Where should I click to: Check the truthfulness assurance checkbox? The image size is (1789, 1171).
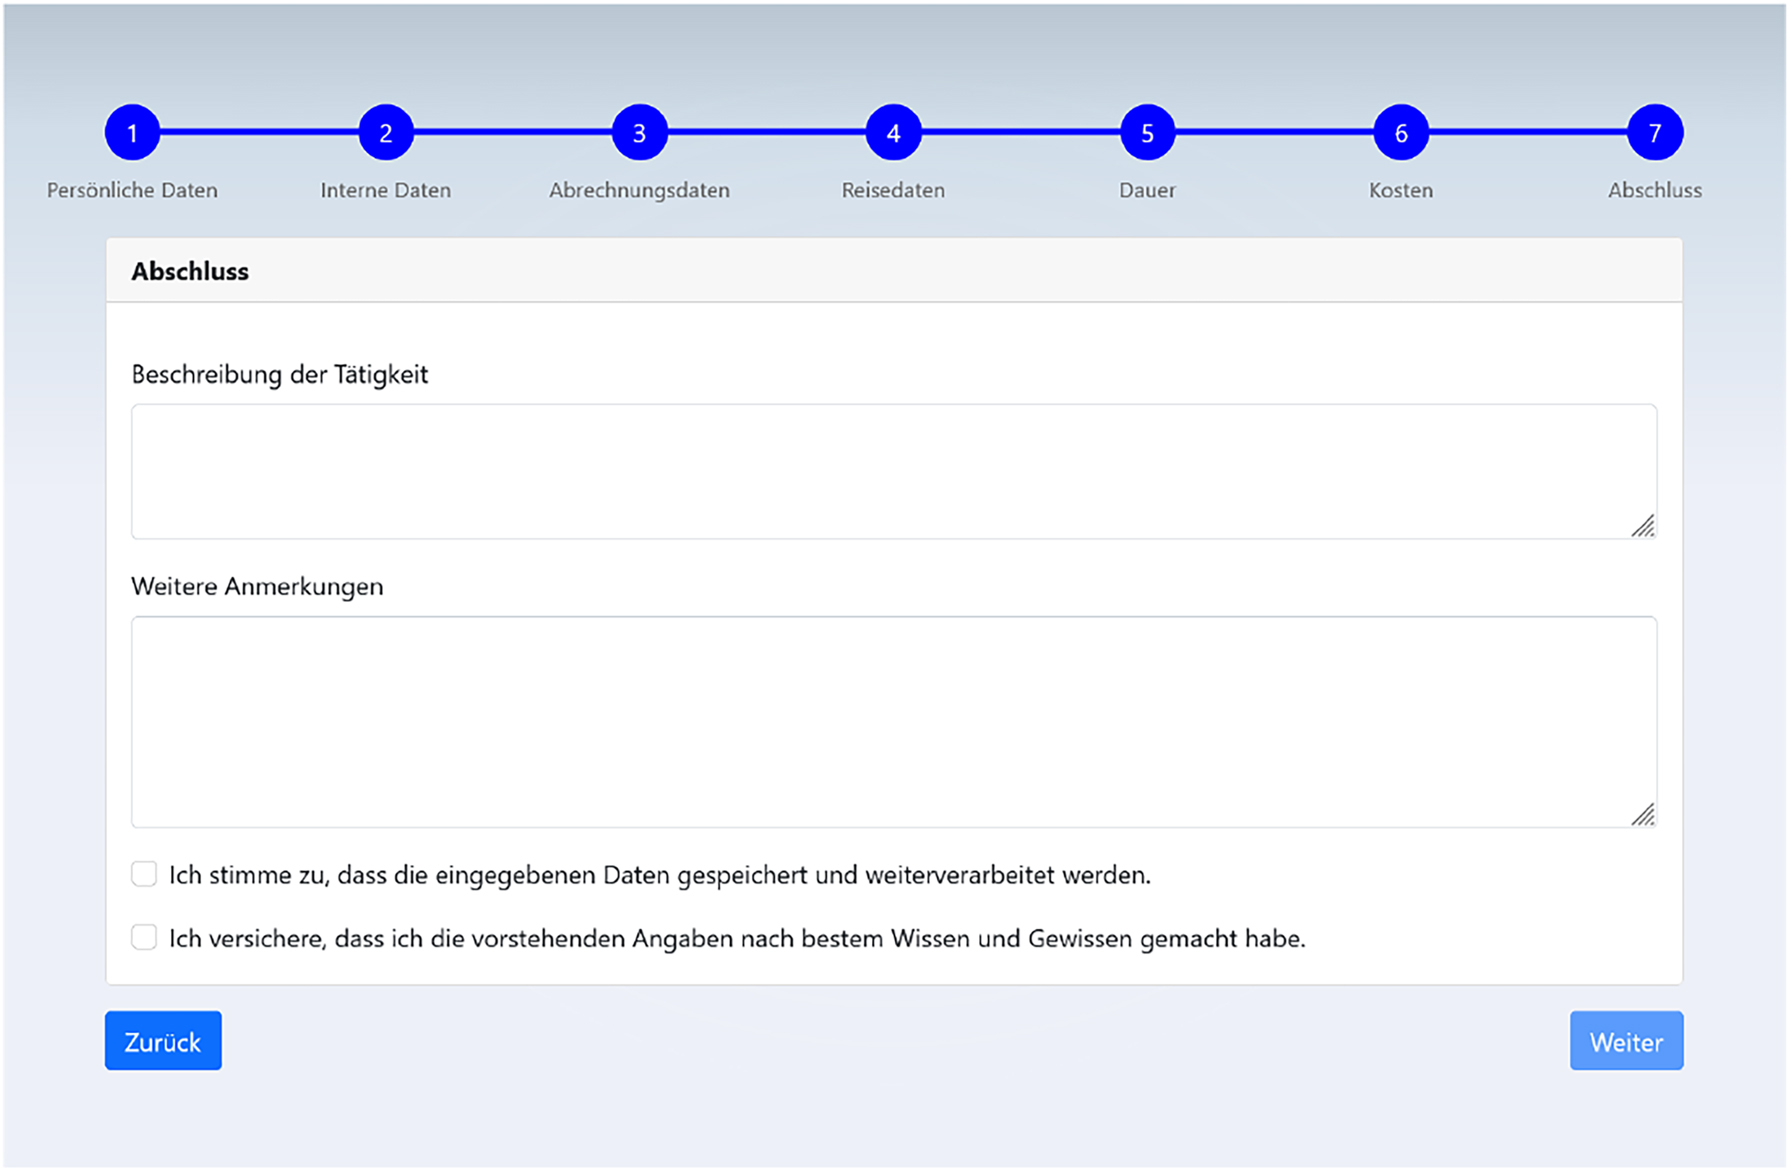(x=144, y=937)
